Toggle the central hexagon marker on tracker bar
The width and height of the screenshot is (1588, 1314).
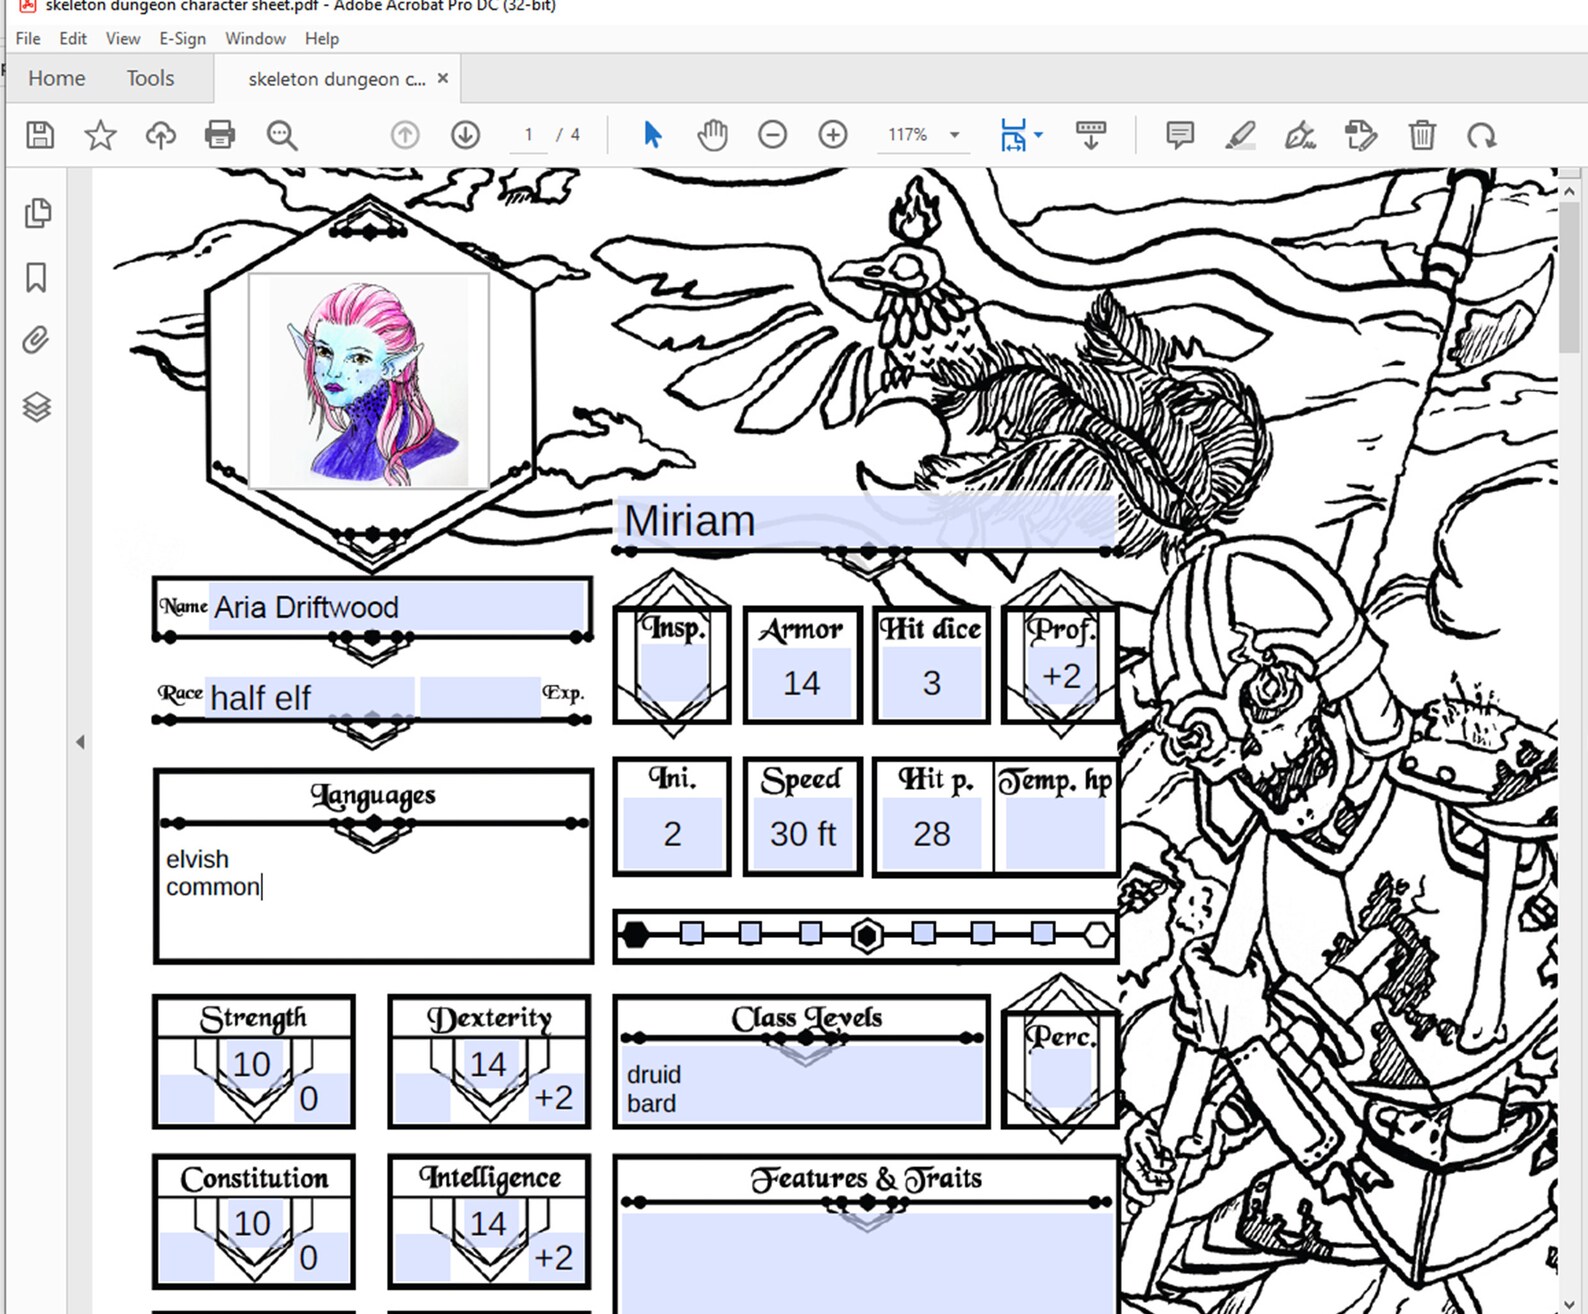coord(867,935)
